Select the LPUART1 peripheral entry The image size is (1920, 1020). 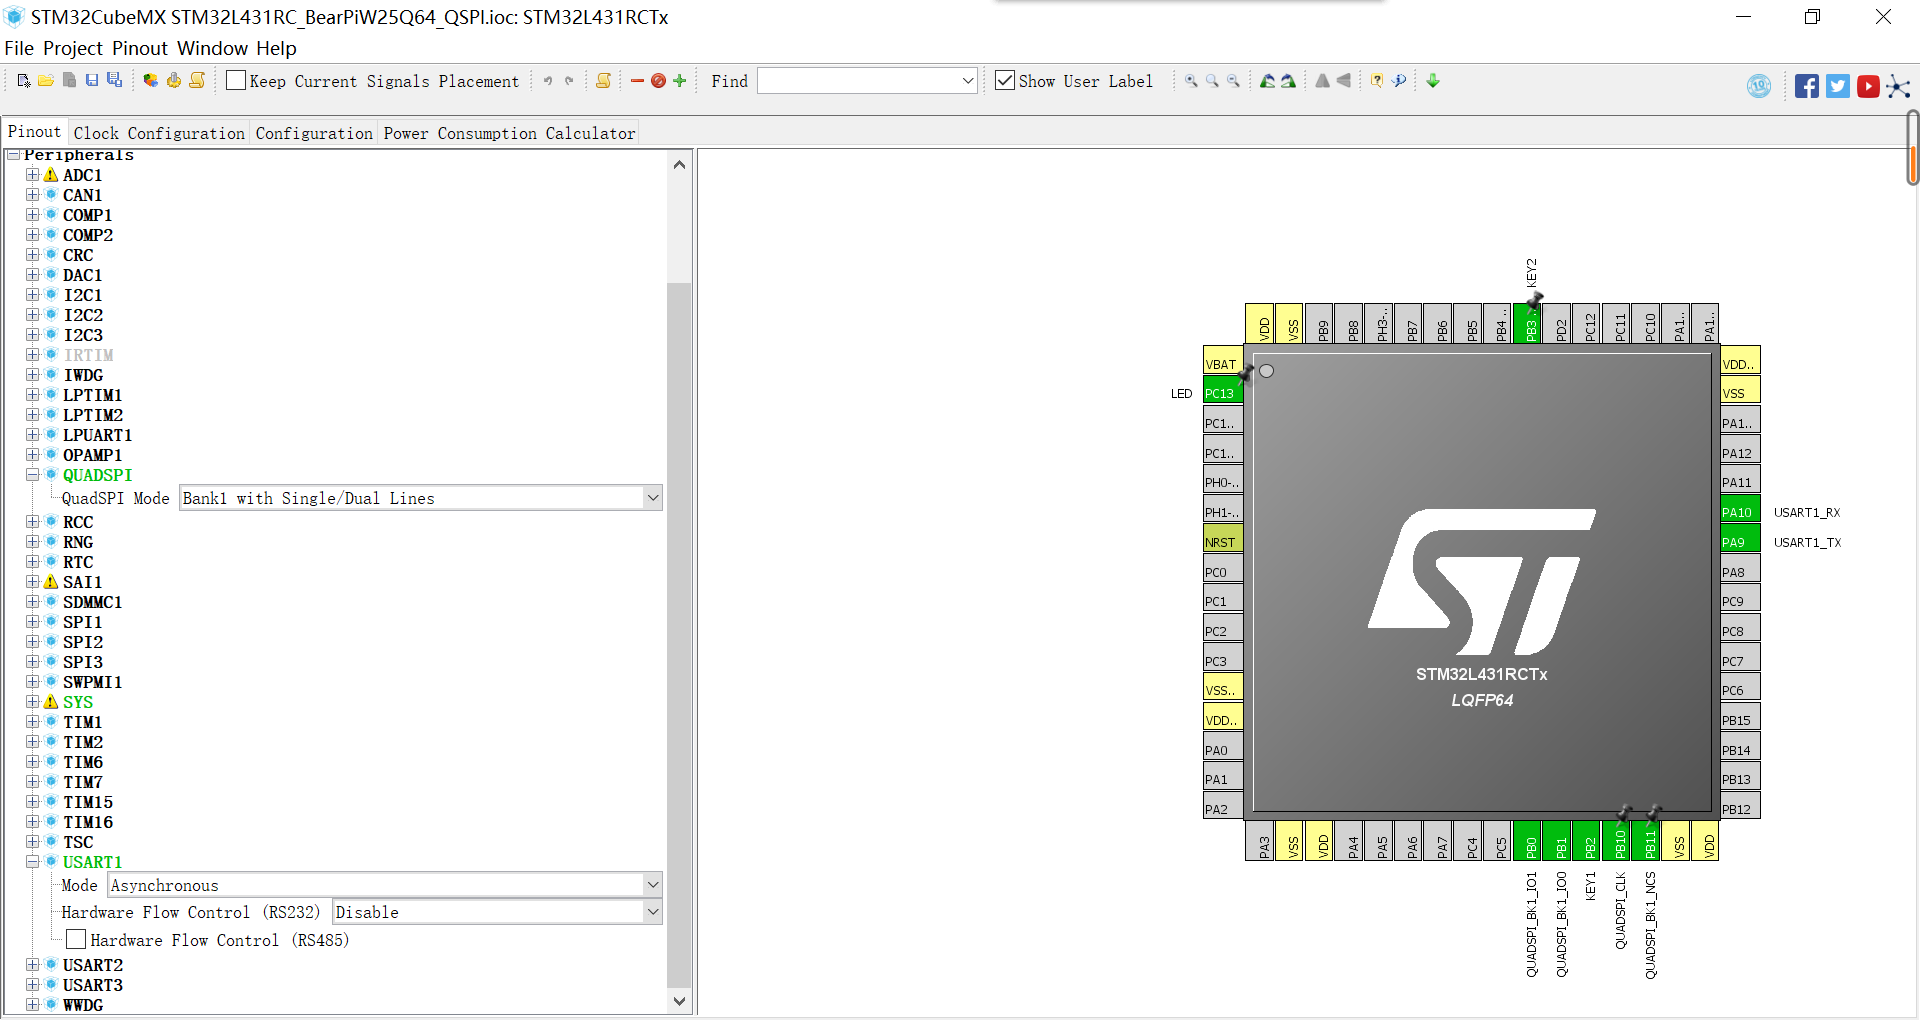pyautogui.click(x=97, y=435)
